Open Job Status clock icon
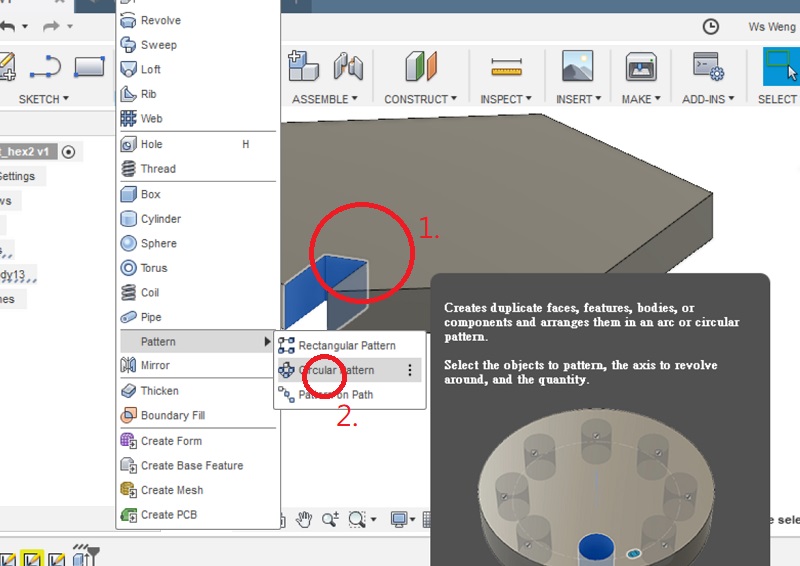The height and width of the screenshot is (566, 800). tap(711, 27)
